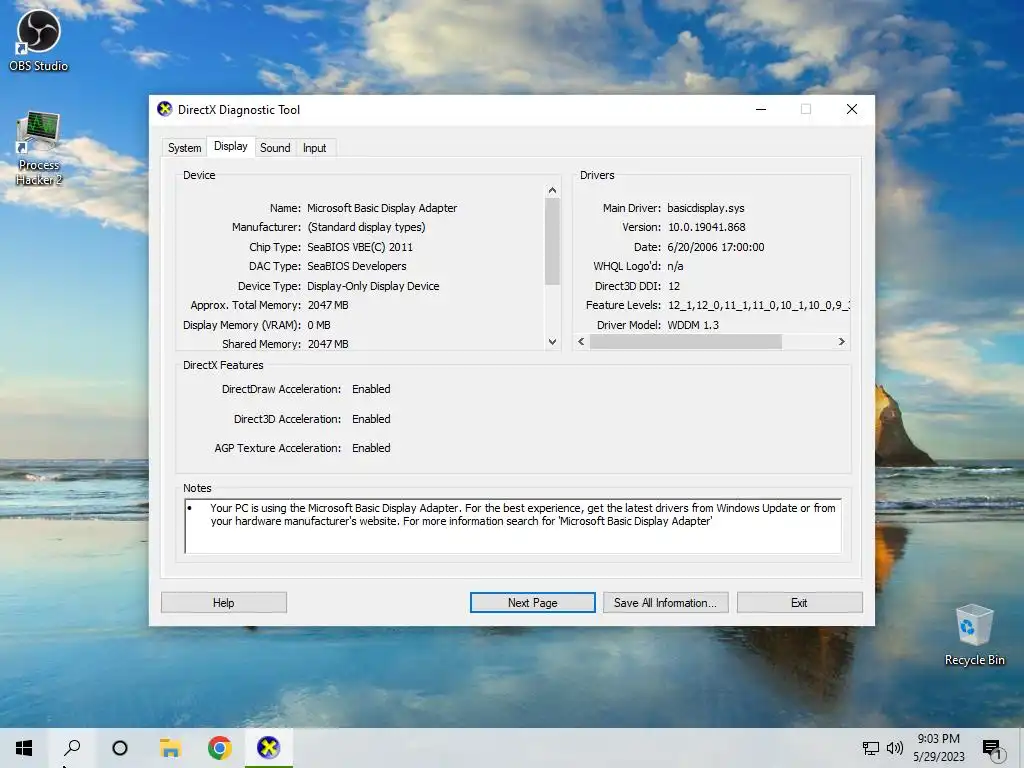The image size is (1024, 768).
Task: Click 'WDDM 1.3' driver model value
Action: 692,325
